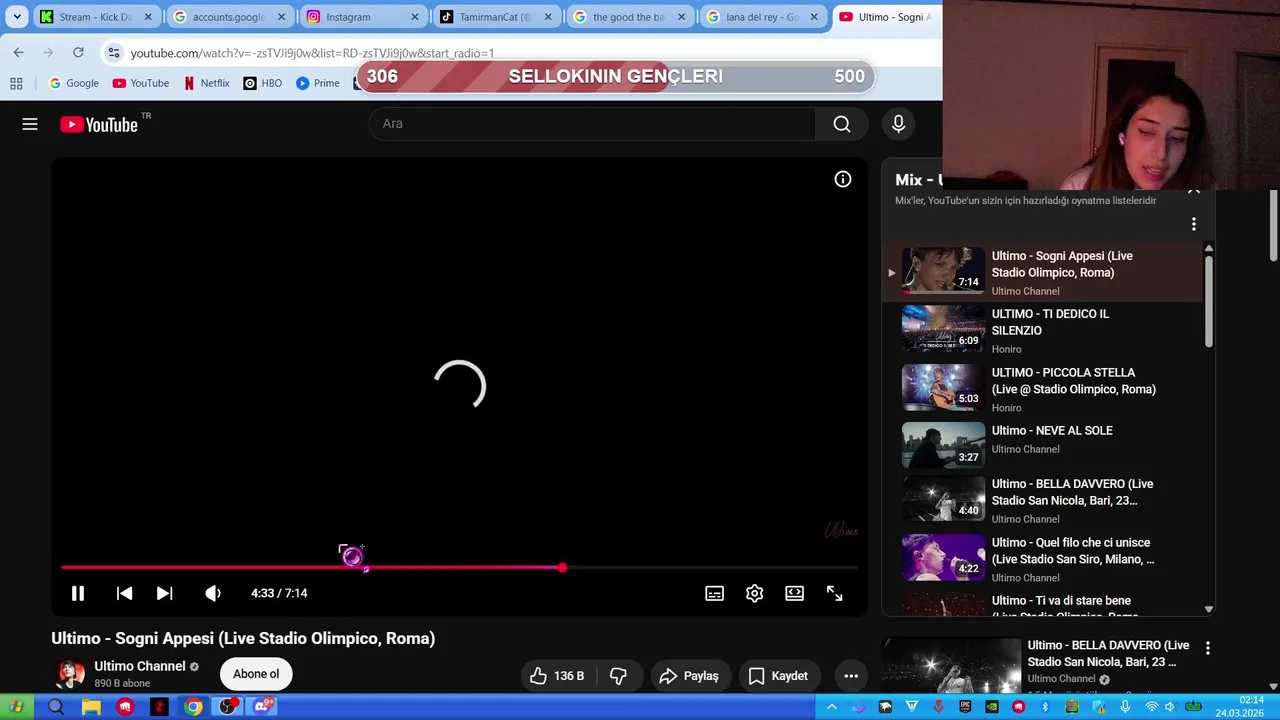Switch to accounts.google tab
The image size is (1280, 720).
click(x=230, y=17)
